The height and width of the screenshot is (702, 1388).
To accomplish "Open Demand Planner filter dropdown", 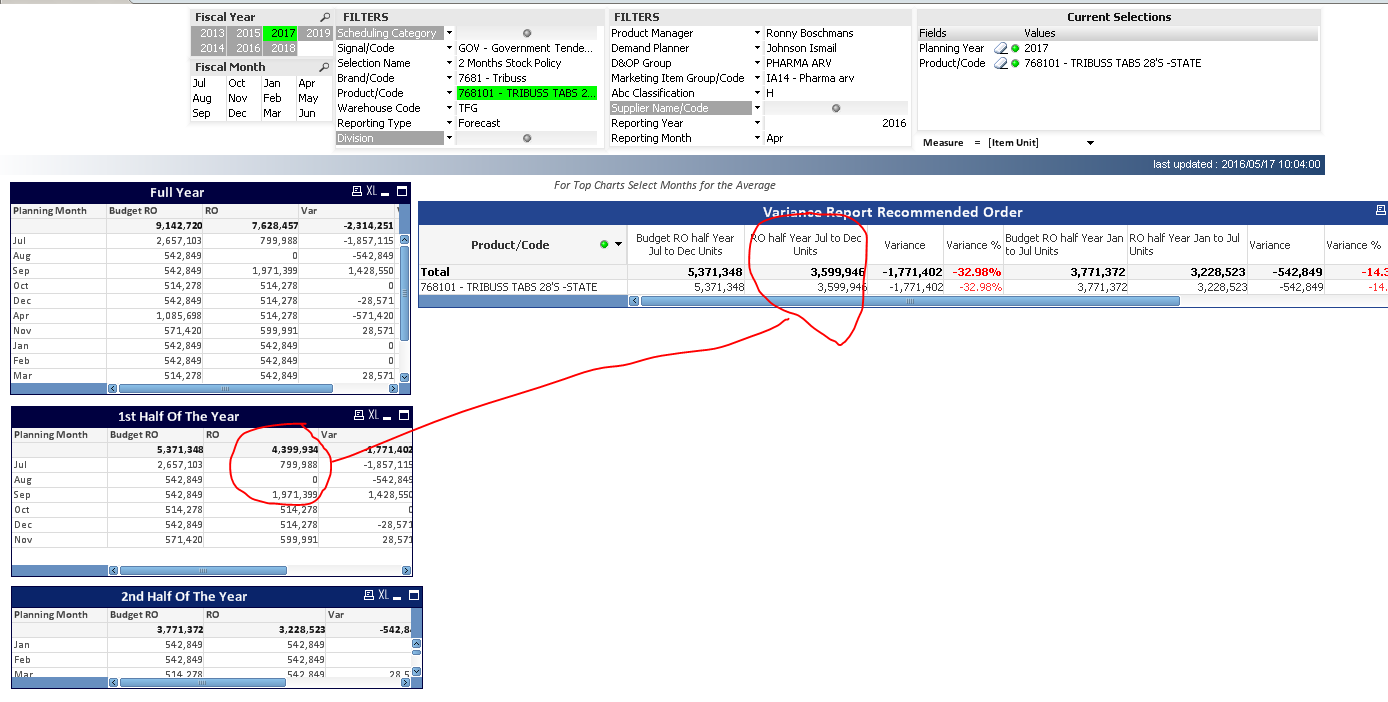I will click(x=757, y=48).
